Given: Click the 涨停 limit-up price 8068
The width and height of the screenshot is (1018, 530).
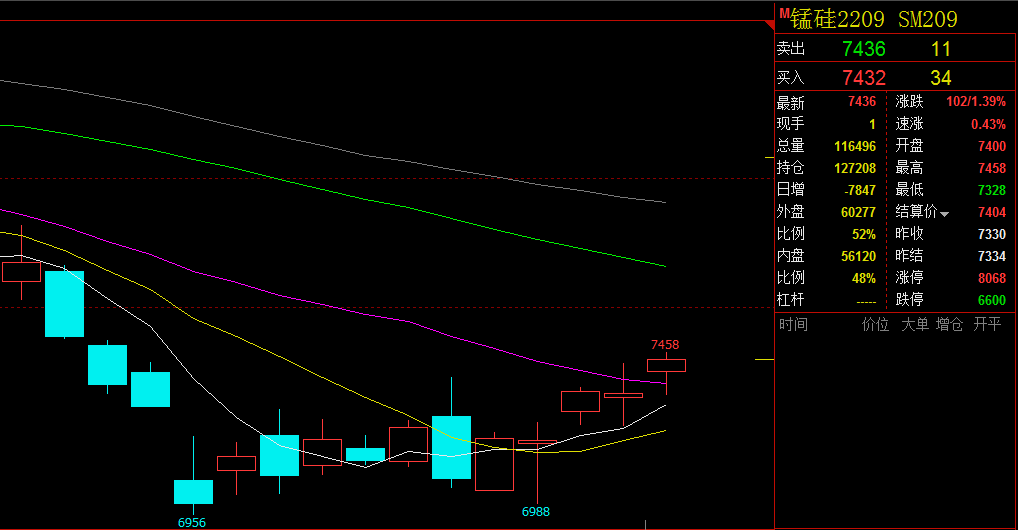Looking at the screenshot, I should [x=991, y=278].
